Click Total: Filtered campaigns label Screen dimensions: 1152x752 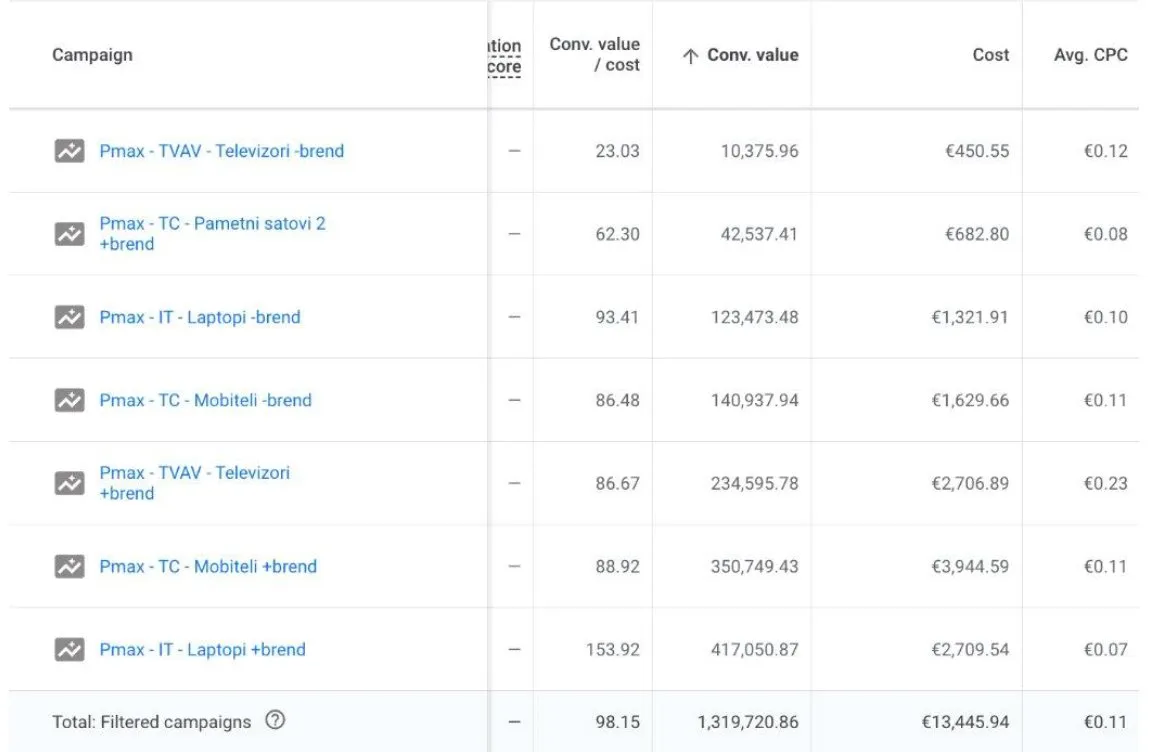click(x=151, y=722)
